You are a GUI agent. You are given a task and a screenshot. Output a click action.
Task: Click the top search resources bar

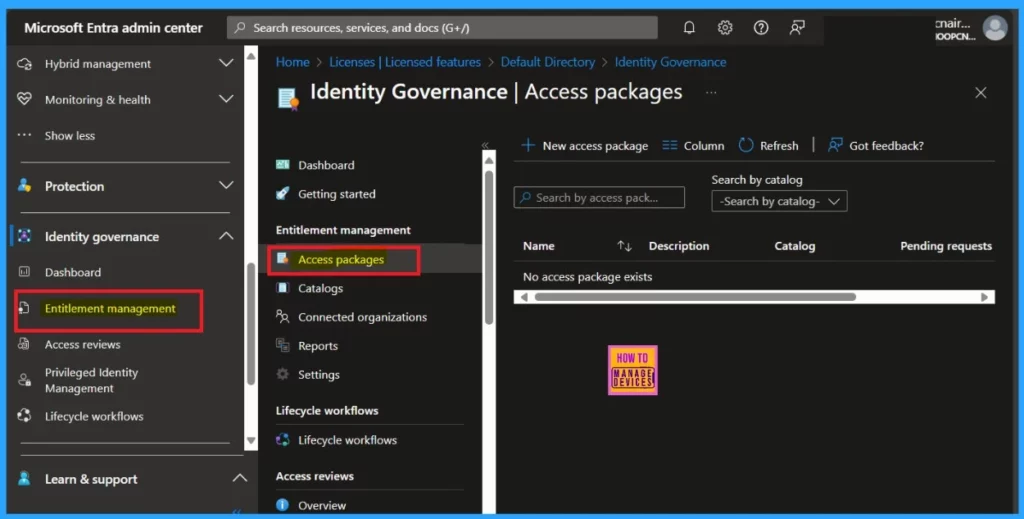click(x=442, y=27)
